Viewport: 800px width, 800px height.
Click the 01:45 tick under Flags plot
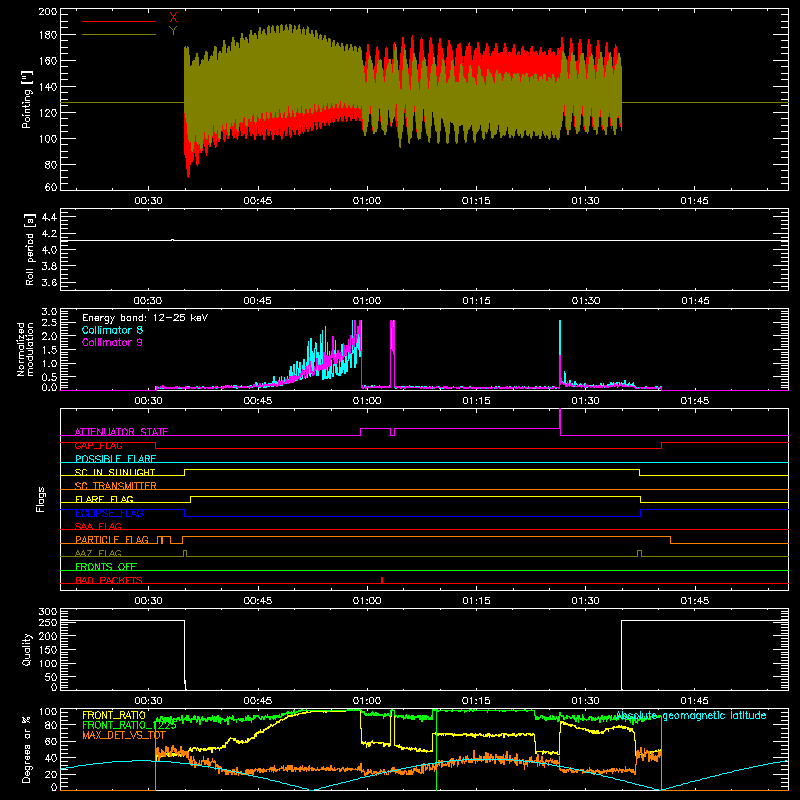tap(694, 601)
